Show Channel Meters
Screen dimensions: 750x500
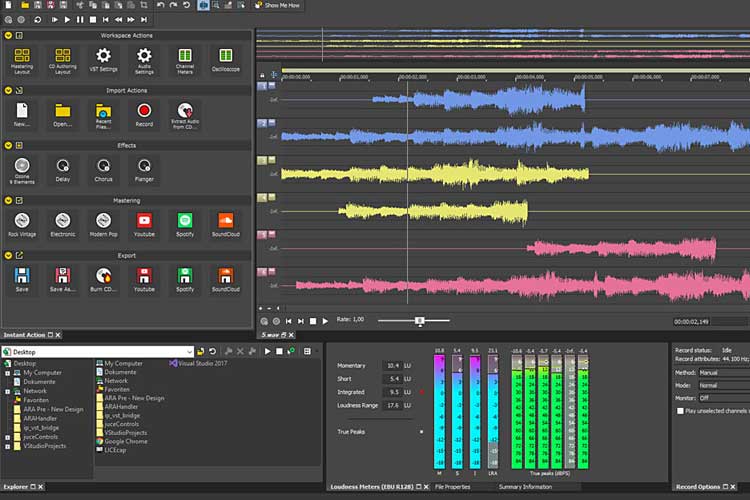click(x=185, y=61)
